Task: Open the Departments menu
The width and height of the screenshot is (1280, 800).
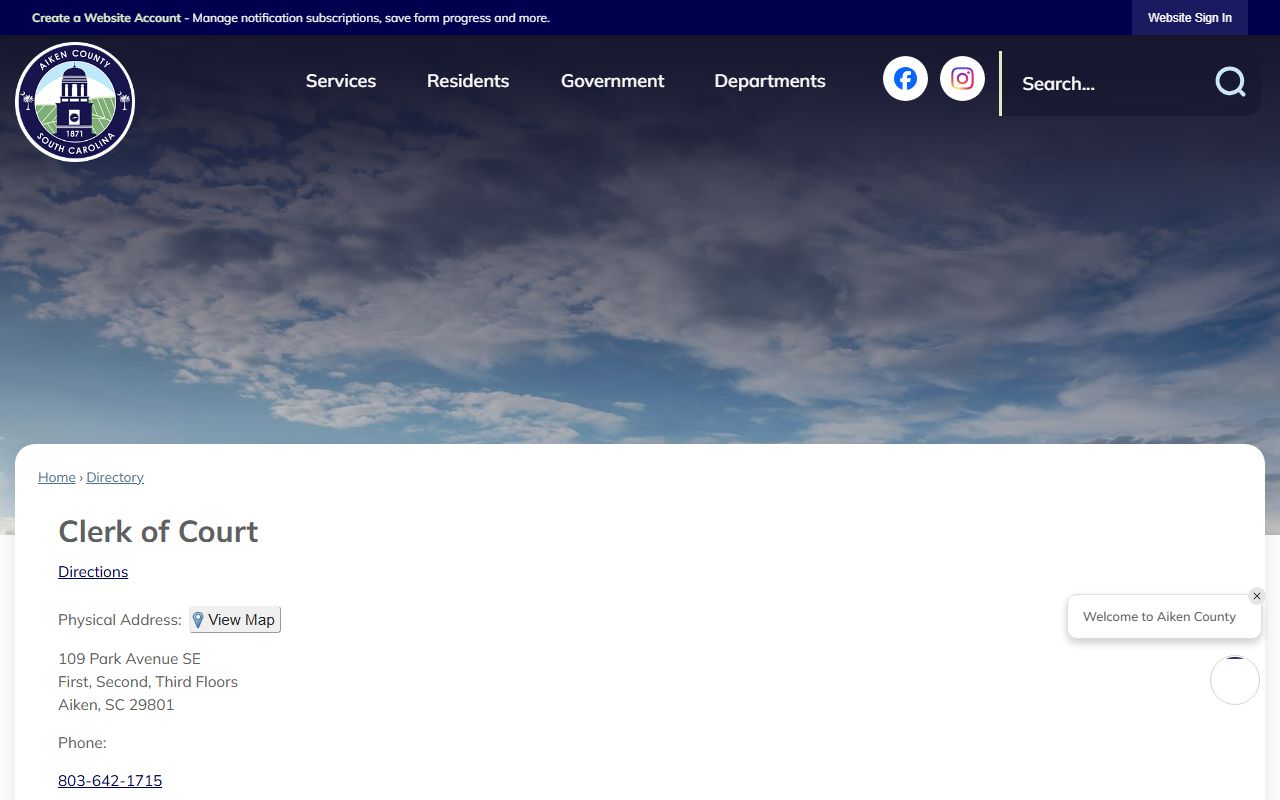Action: pos(770,81)
